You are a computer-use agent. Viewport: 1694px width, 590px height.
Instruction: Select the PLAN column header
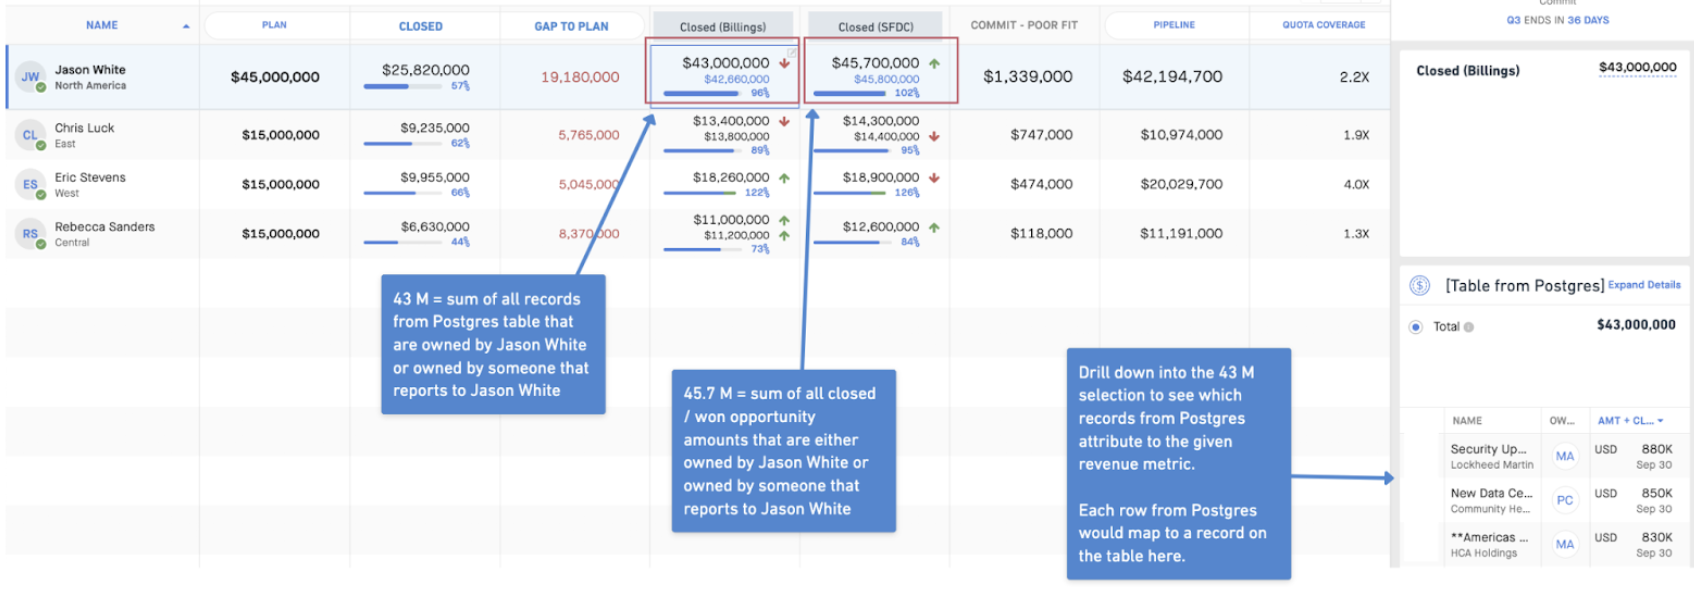click(275, 25)
